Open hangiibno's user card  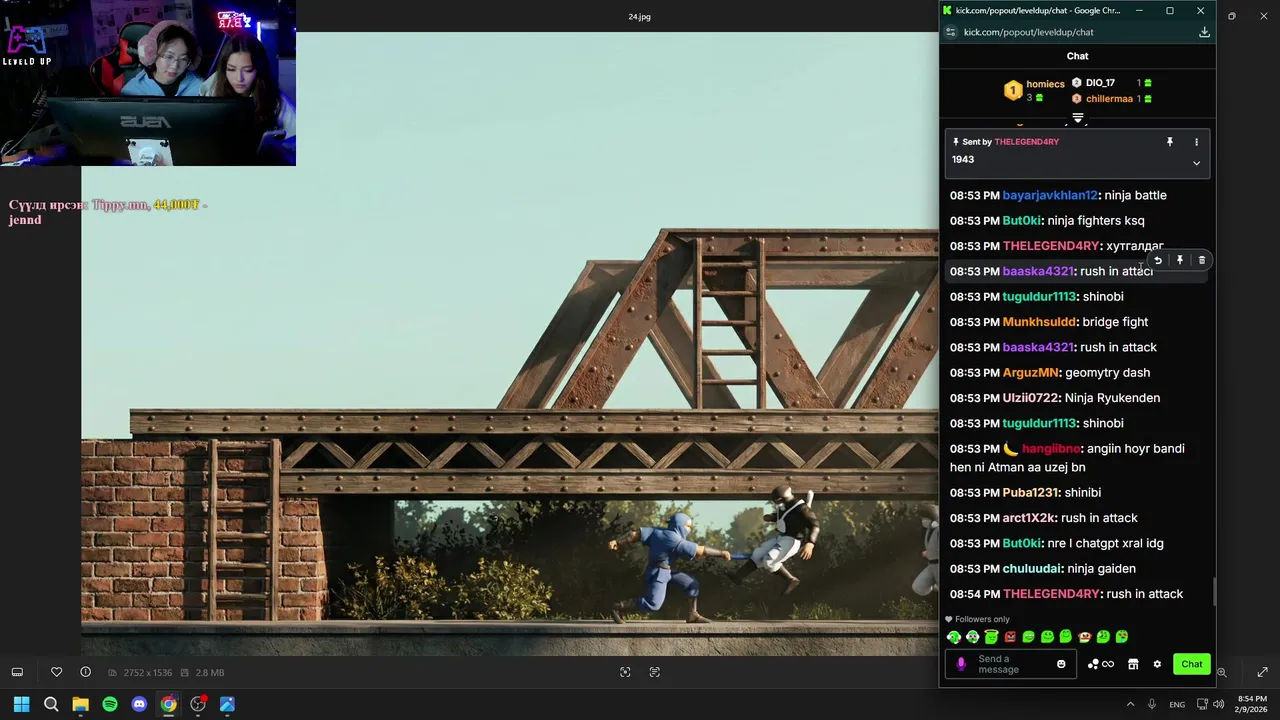point(1051,449)
